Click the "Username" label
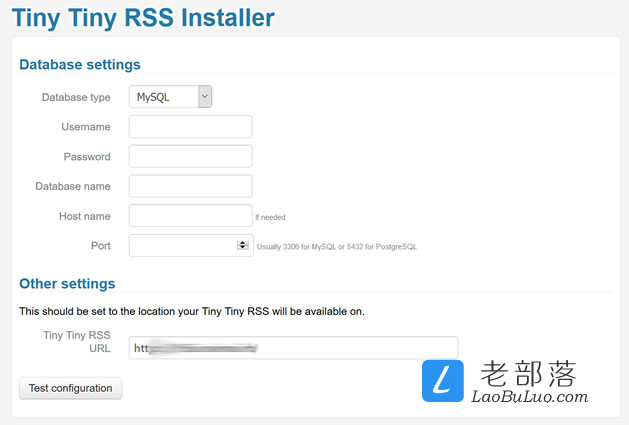Image resolution: width=629 pixels, height=425 pixels. point(86,127)
